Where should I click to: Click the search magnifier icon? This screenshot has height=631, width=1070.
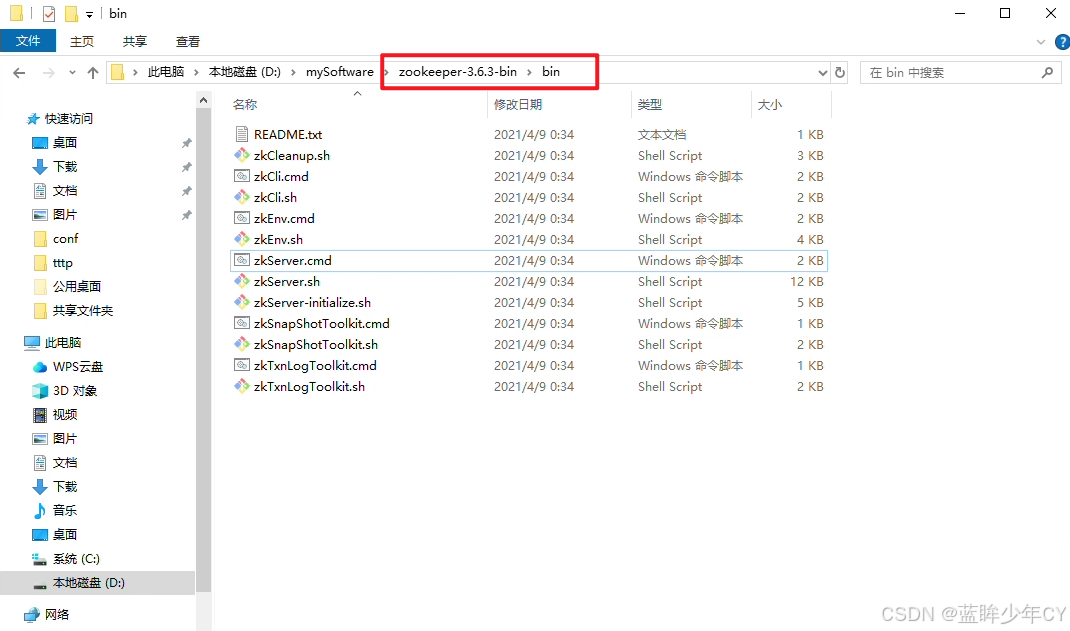pyautogui.click(x=1047, y=72)
